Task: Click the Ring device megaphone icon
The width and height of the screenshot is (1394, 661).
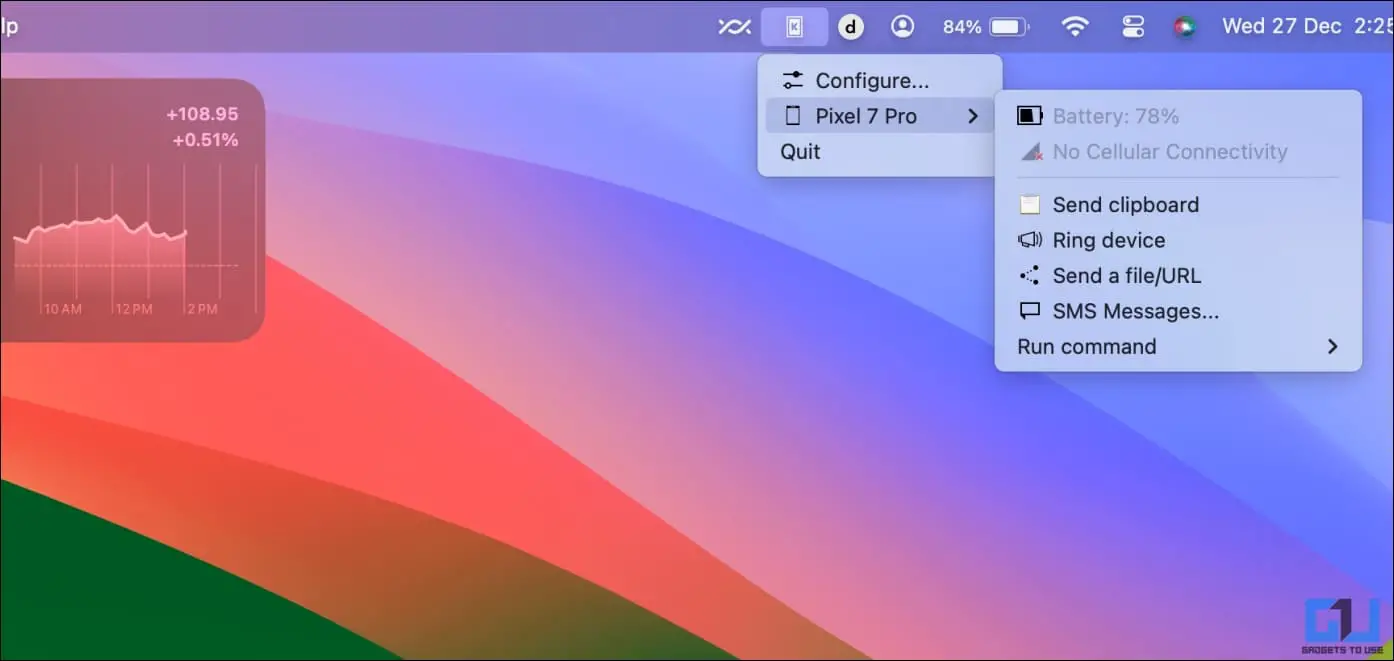Action: 1030,240
